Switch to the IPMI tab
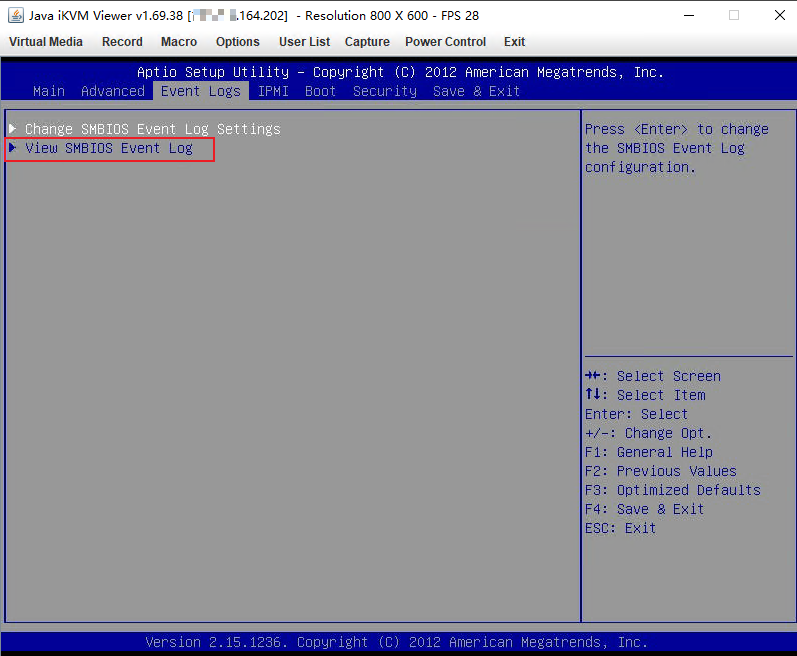Screen dimensions: 797x656 point(273,91)
